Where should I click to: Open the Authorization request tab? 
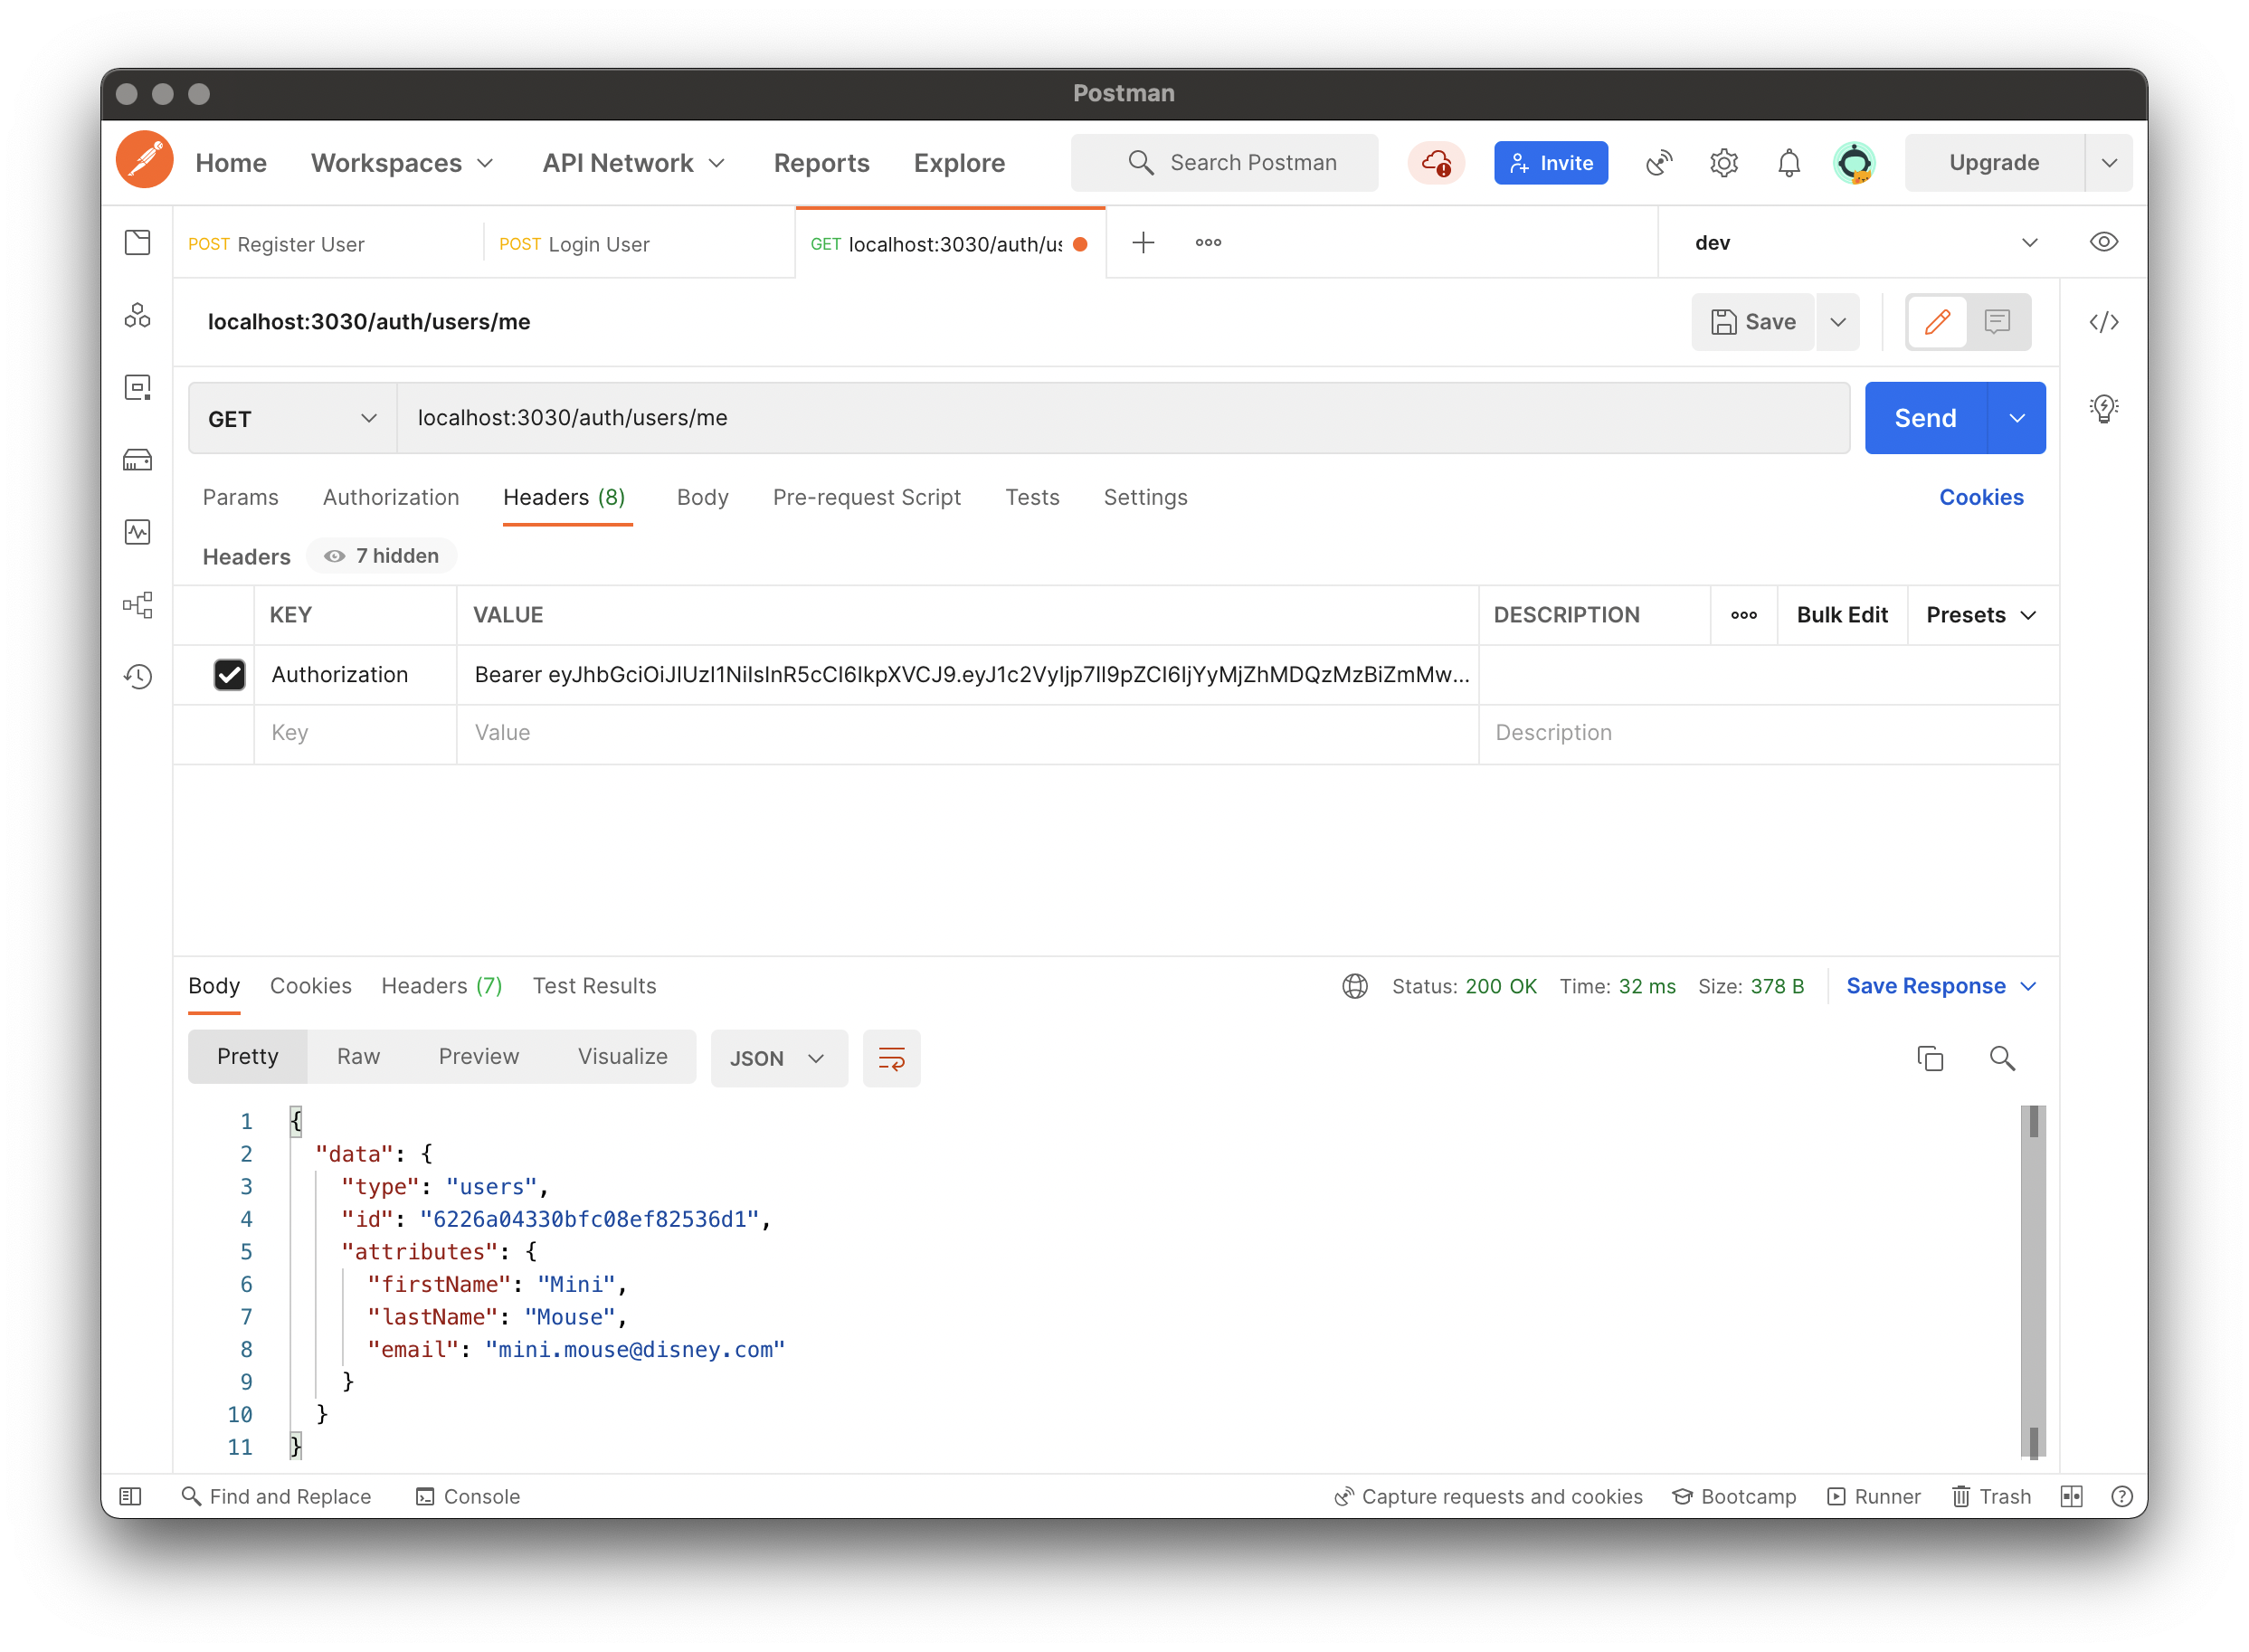pos(390,497)
